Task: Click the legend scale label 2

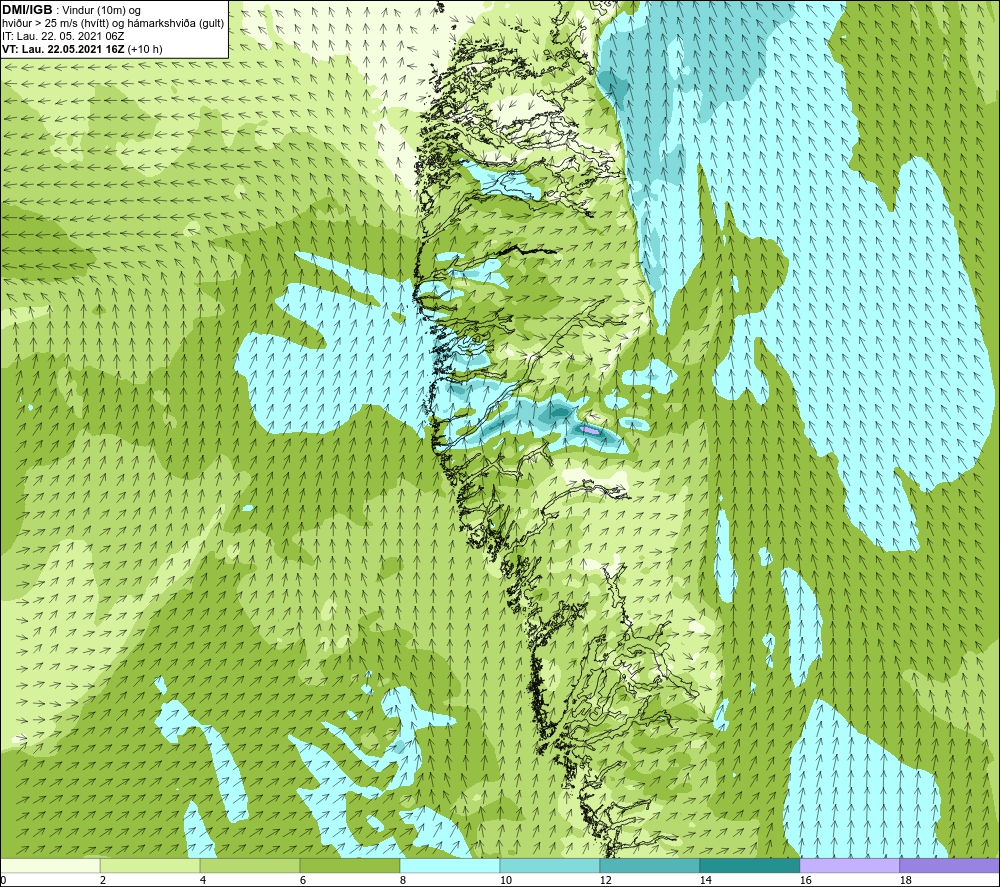Action: point(103,880)
